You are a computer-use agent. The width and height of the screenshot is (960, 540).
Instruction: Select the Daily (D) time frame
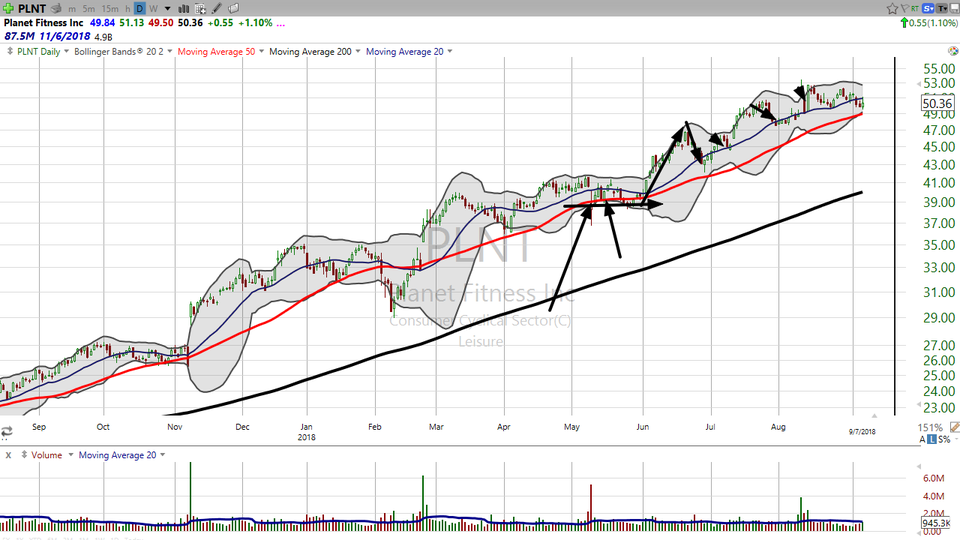pyautogui.click(x=139, y=8)
